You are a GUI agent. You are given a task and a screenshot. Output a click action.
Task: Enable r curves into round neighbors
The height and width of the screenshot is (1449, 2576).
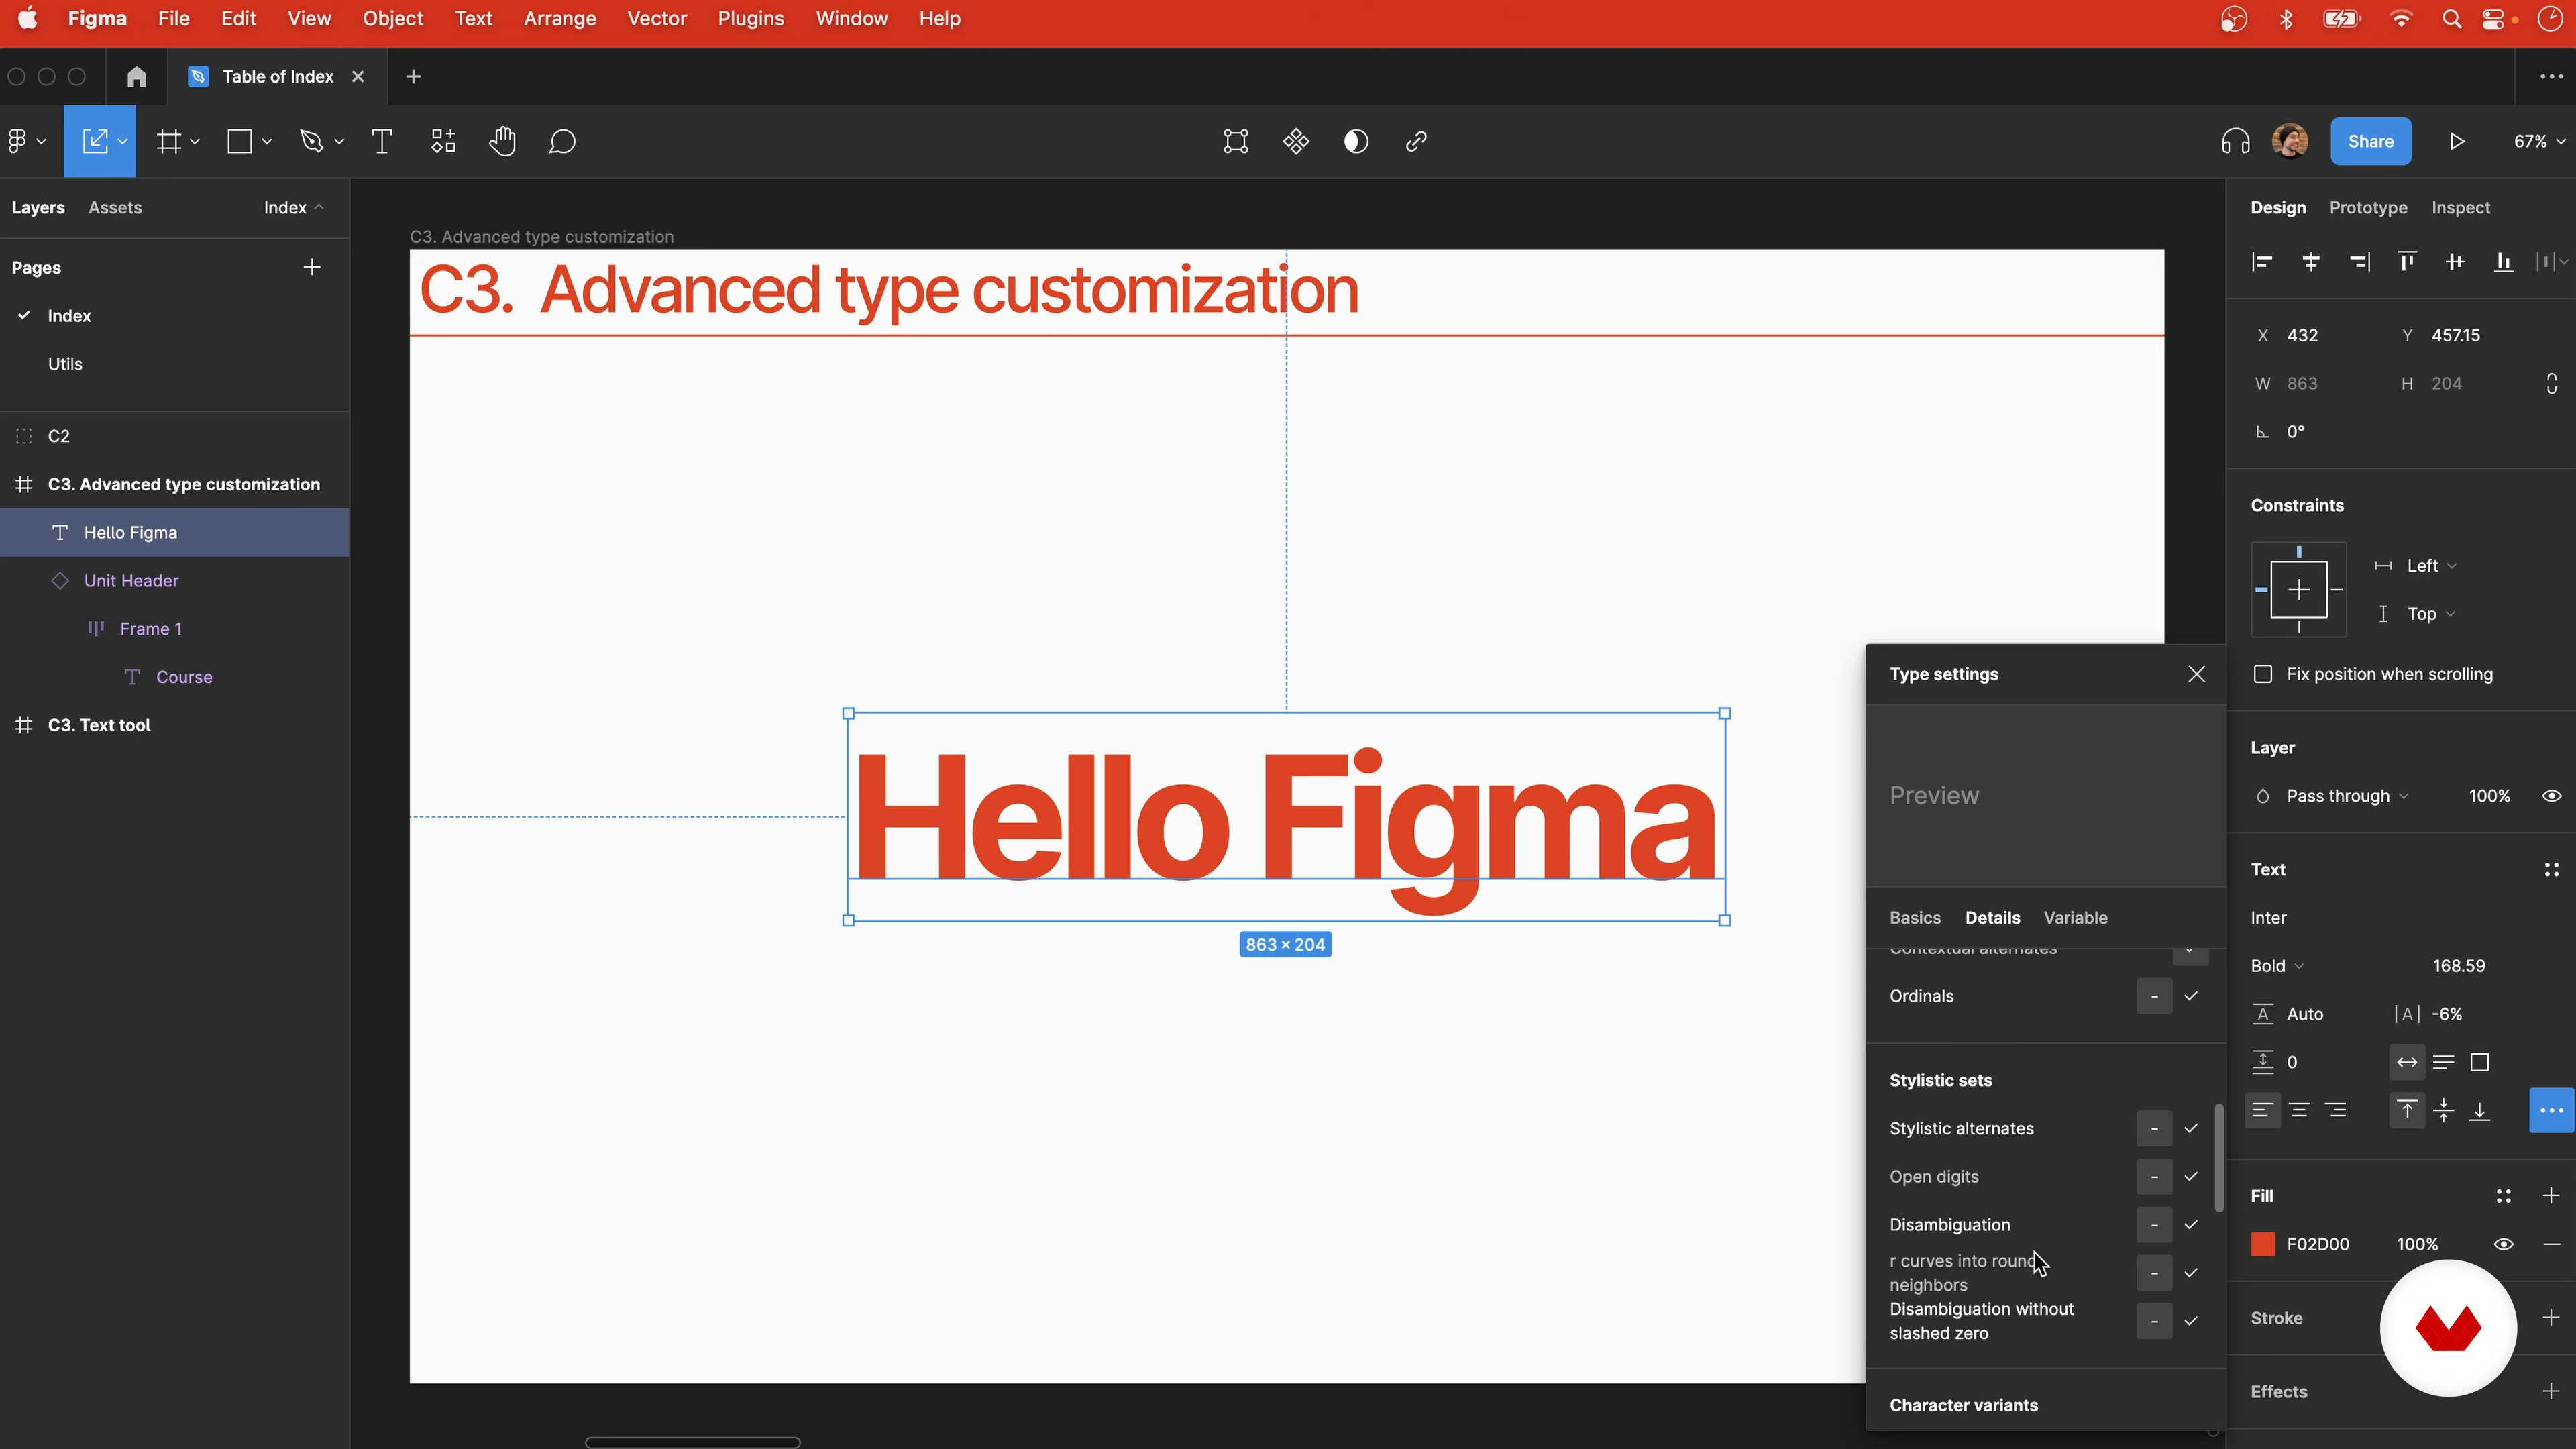click(2191, 1273)
